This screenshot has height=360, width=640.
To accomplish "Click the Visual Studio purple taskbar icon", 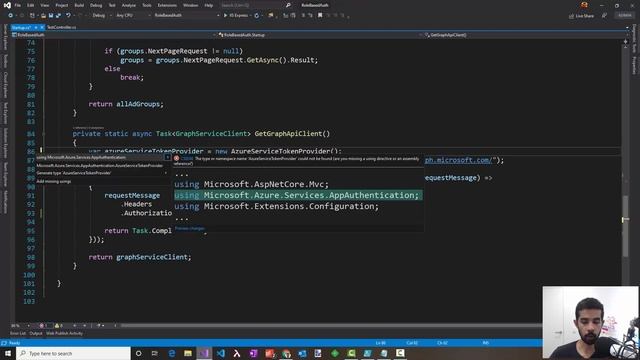I will (x=204, y=353).
